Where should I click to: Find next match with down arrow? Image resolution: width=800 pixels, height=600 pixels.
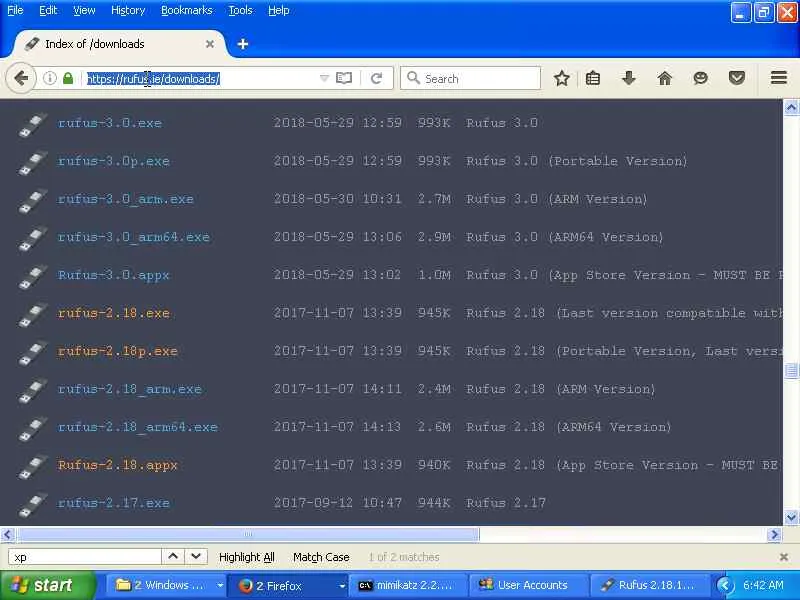(196, 556)
